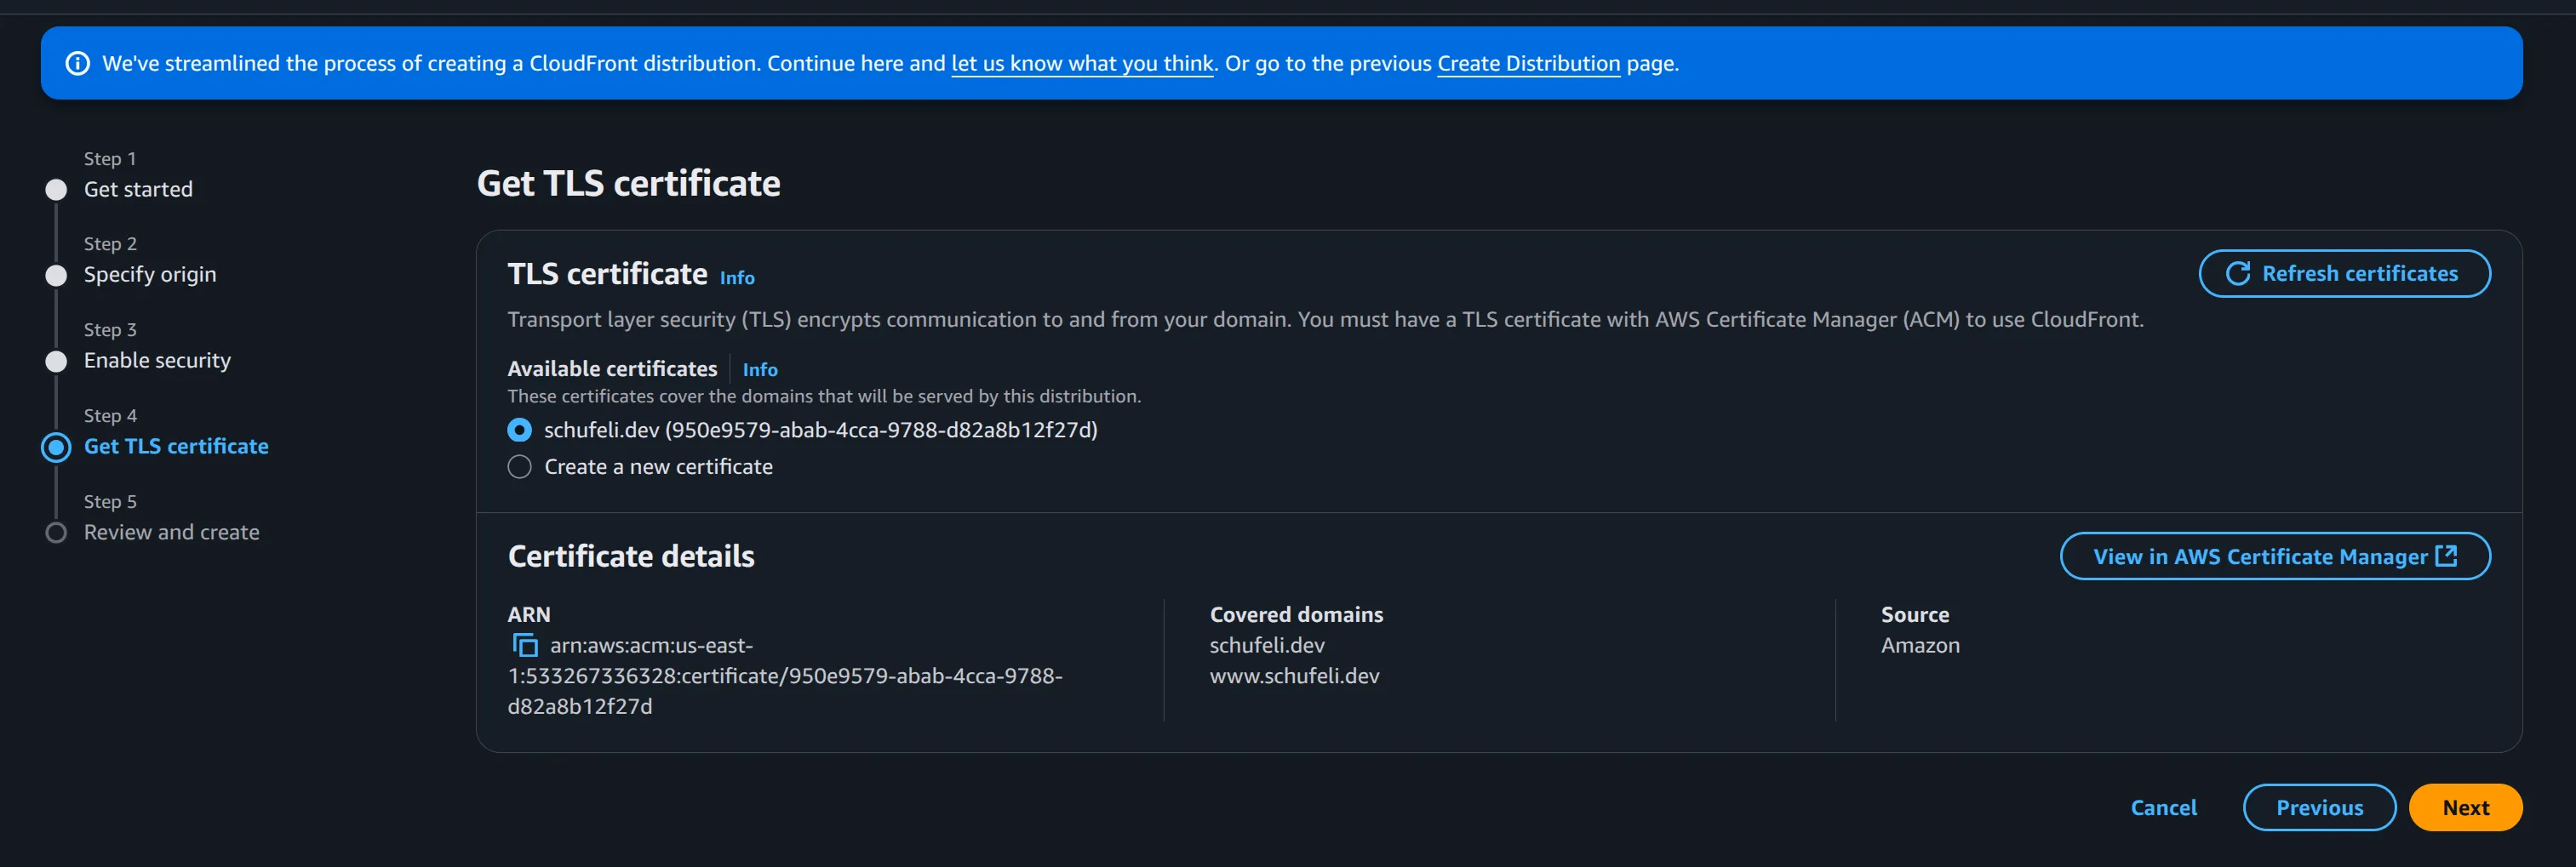Open Info link next to TLS certificate
The width and height of the screenshot is (2576, 867).
coord(737,278)
